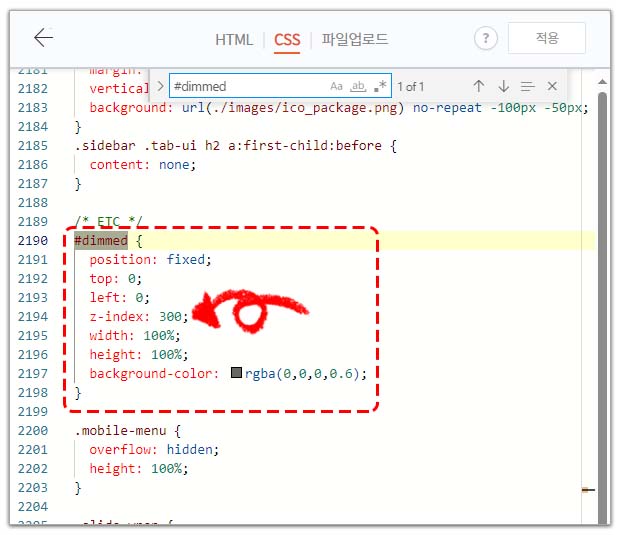Open the rgba color swatch picker

coord(236,372)
